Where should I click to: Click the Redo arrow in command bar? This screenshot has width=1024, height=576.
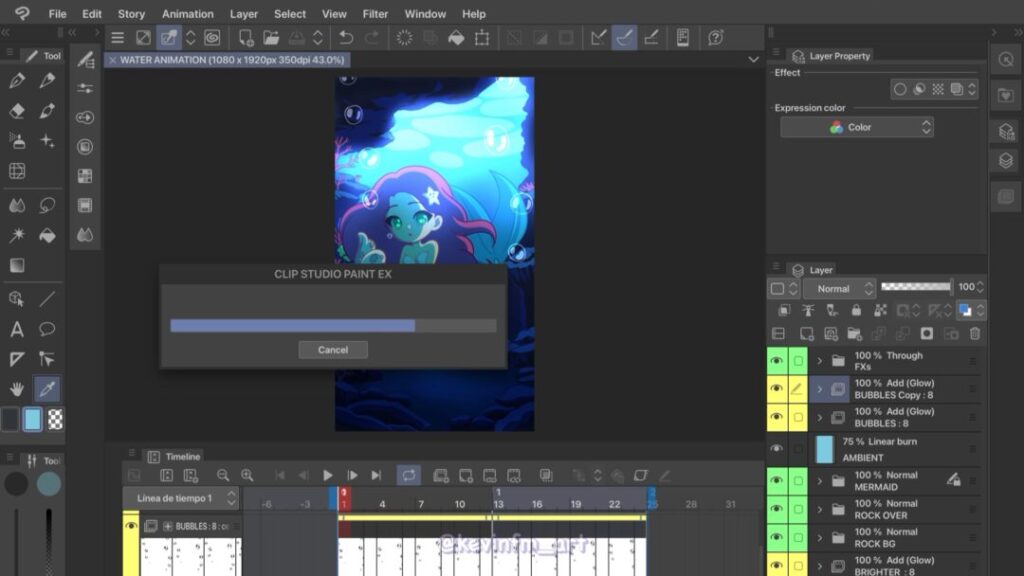click(x=372, y=38)
